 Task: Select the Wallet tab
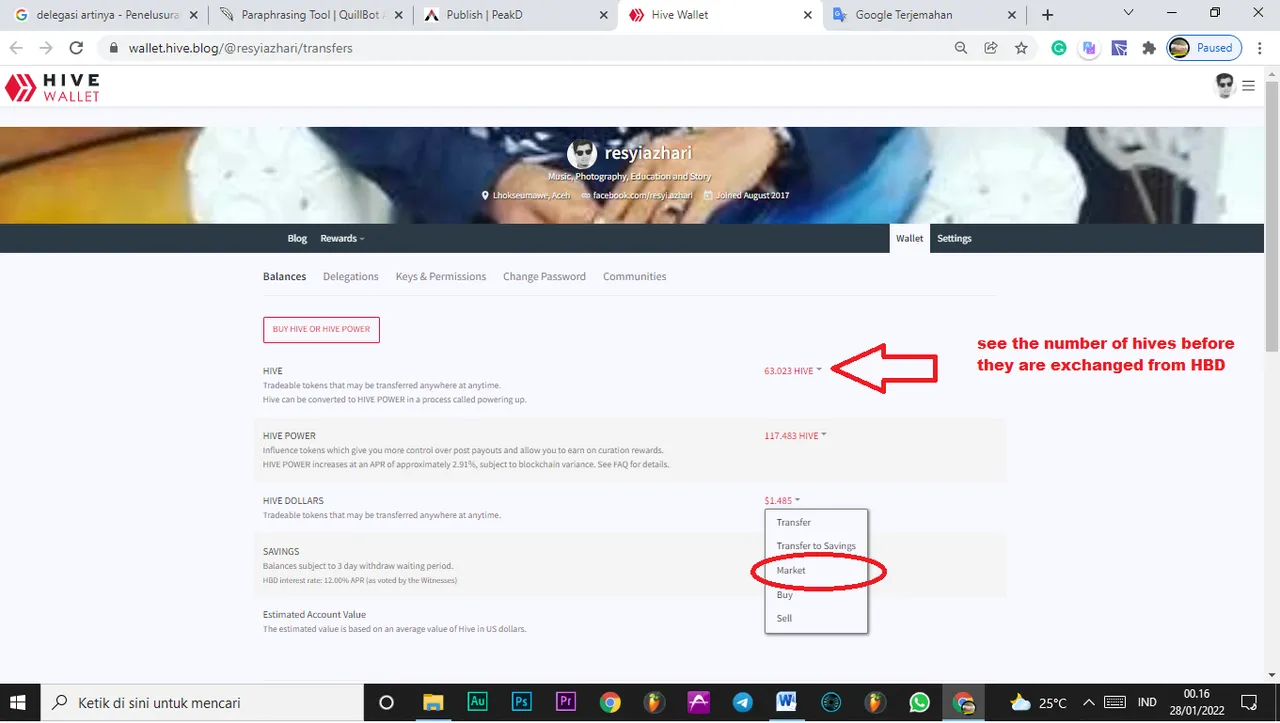tap(910, 238)
